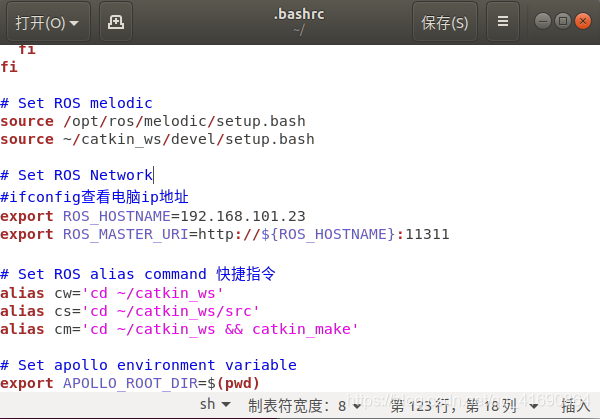Image resolution: width=600 pixels, height=419 pixels.
Task: Maximize the gedit window
Action: tap(563, 21)
